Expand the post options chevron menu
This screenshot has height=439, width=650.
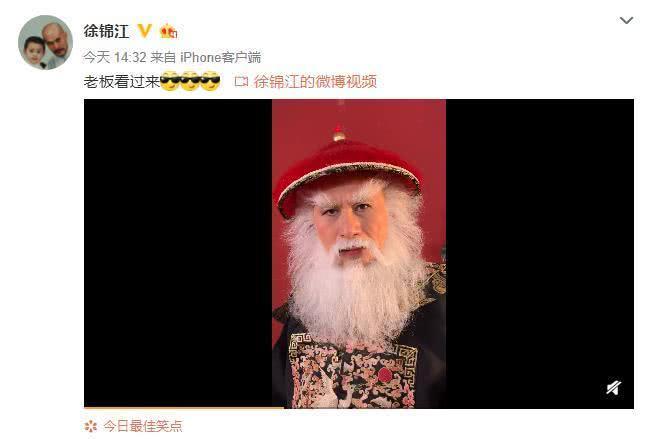tap(626, 20)
